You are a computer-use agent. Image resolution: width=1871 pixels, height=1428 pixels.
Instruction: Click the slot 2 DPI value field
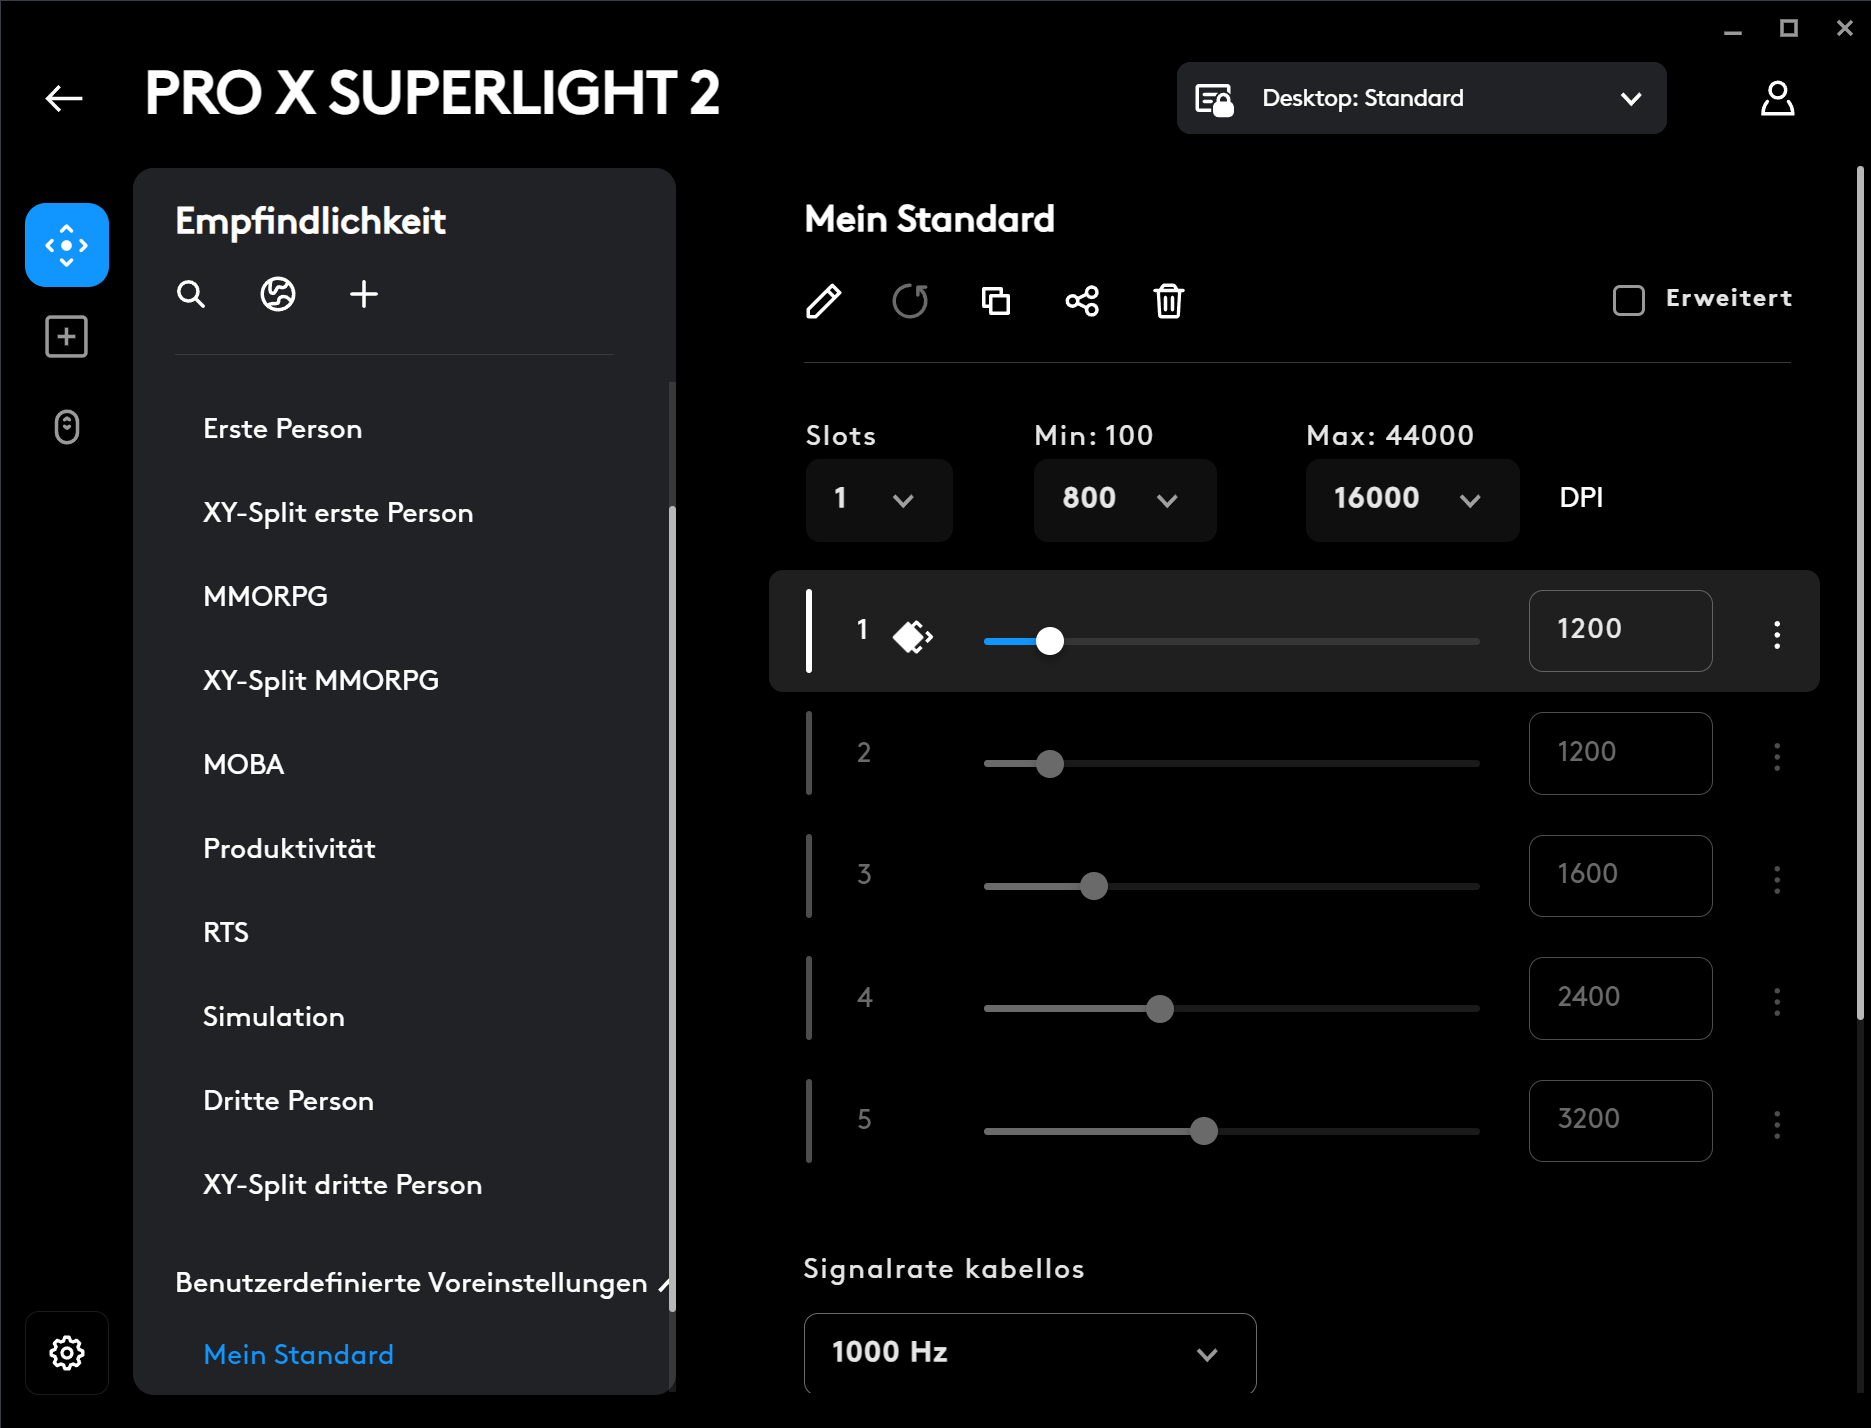tap(1620, 753)
